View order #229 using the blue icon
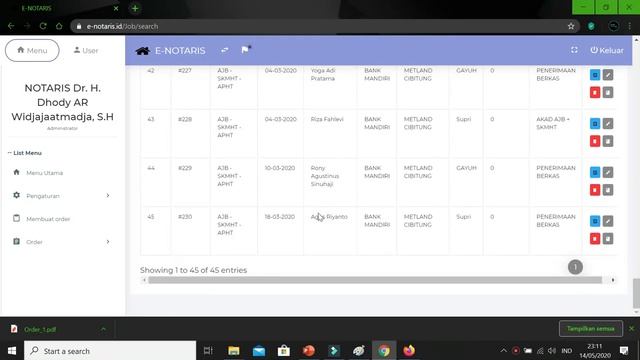This screenshot has height=360, width=640. (x=595, y=172)
